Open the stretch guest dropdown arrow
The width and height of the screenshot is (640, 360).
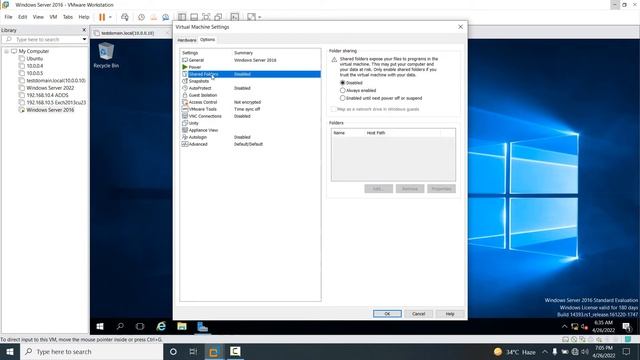click(260, 17)
